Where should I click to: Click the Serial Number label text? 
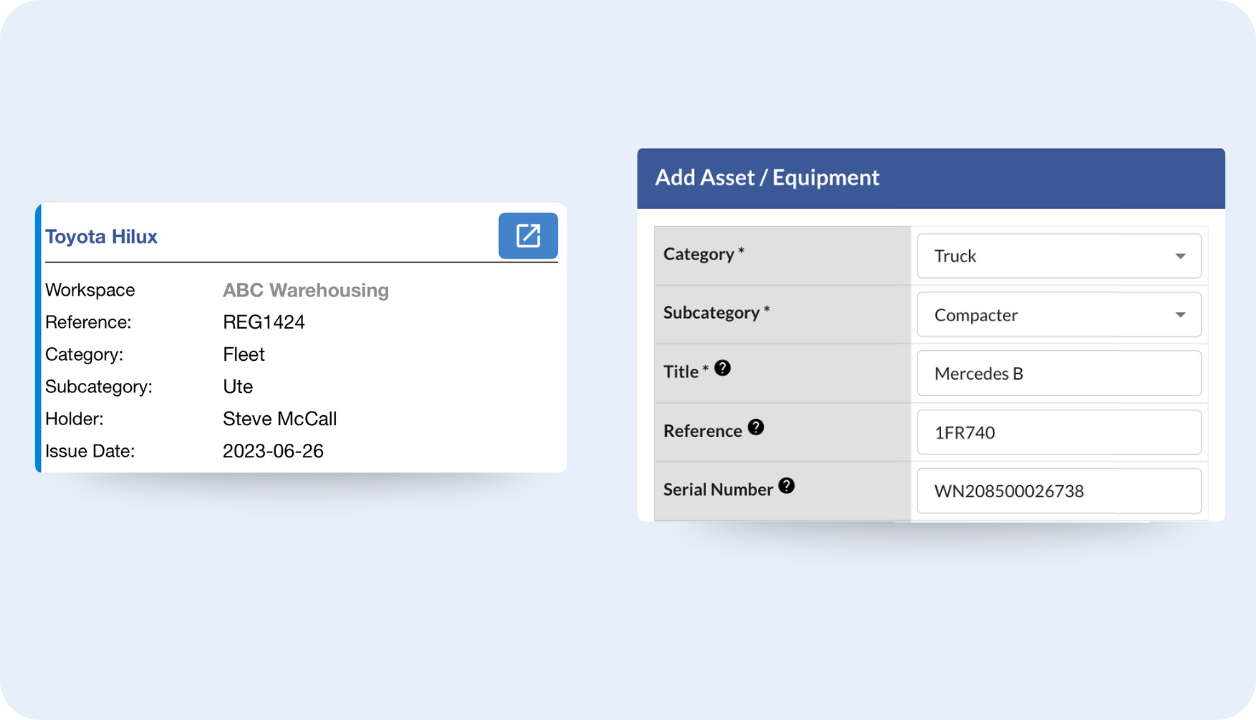click(718, 489)
